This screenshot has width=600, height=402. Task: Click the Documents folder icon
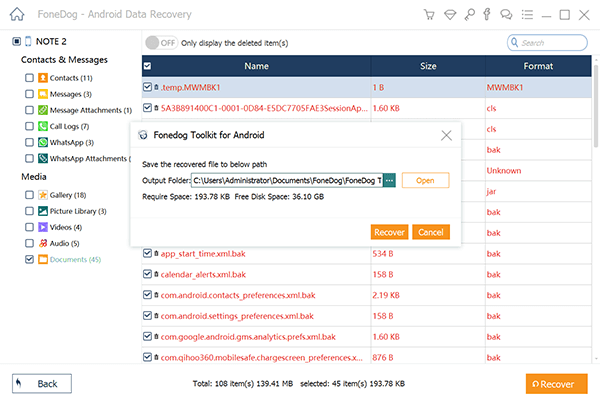click(x=43, y=259)
